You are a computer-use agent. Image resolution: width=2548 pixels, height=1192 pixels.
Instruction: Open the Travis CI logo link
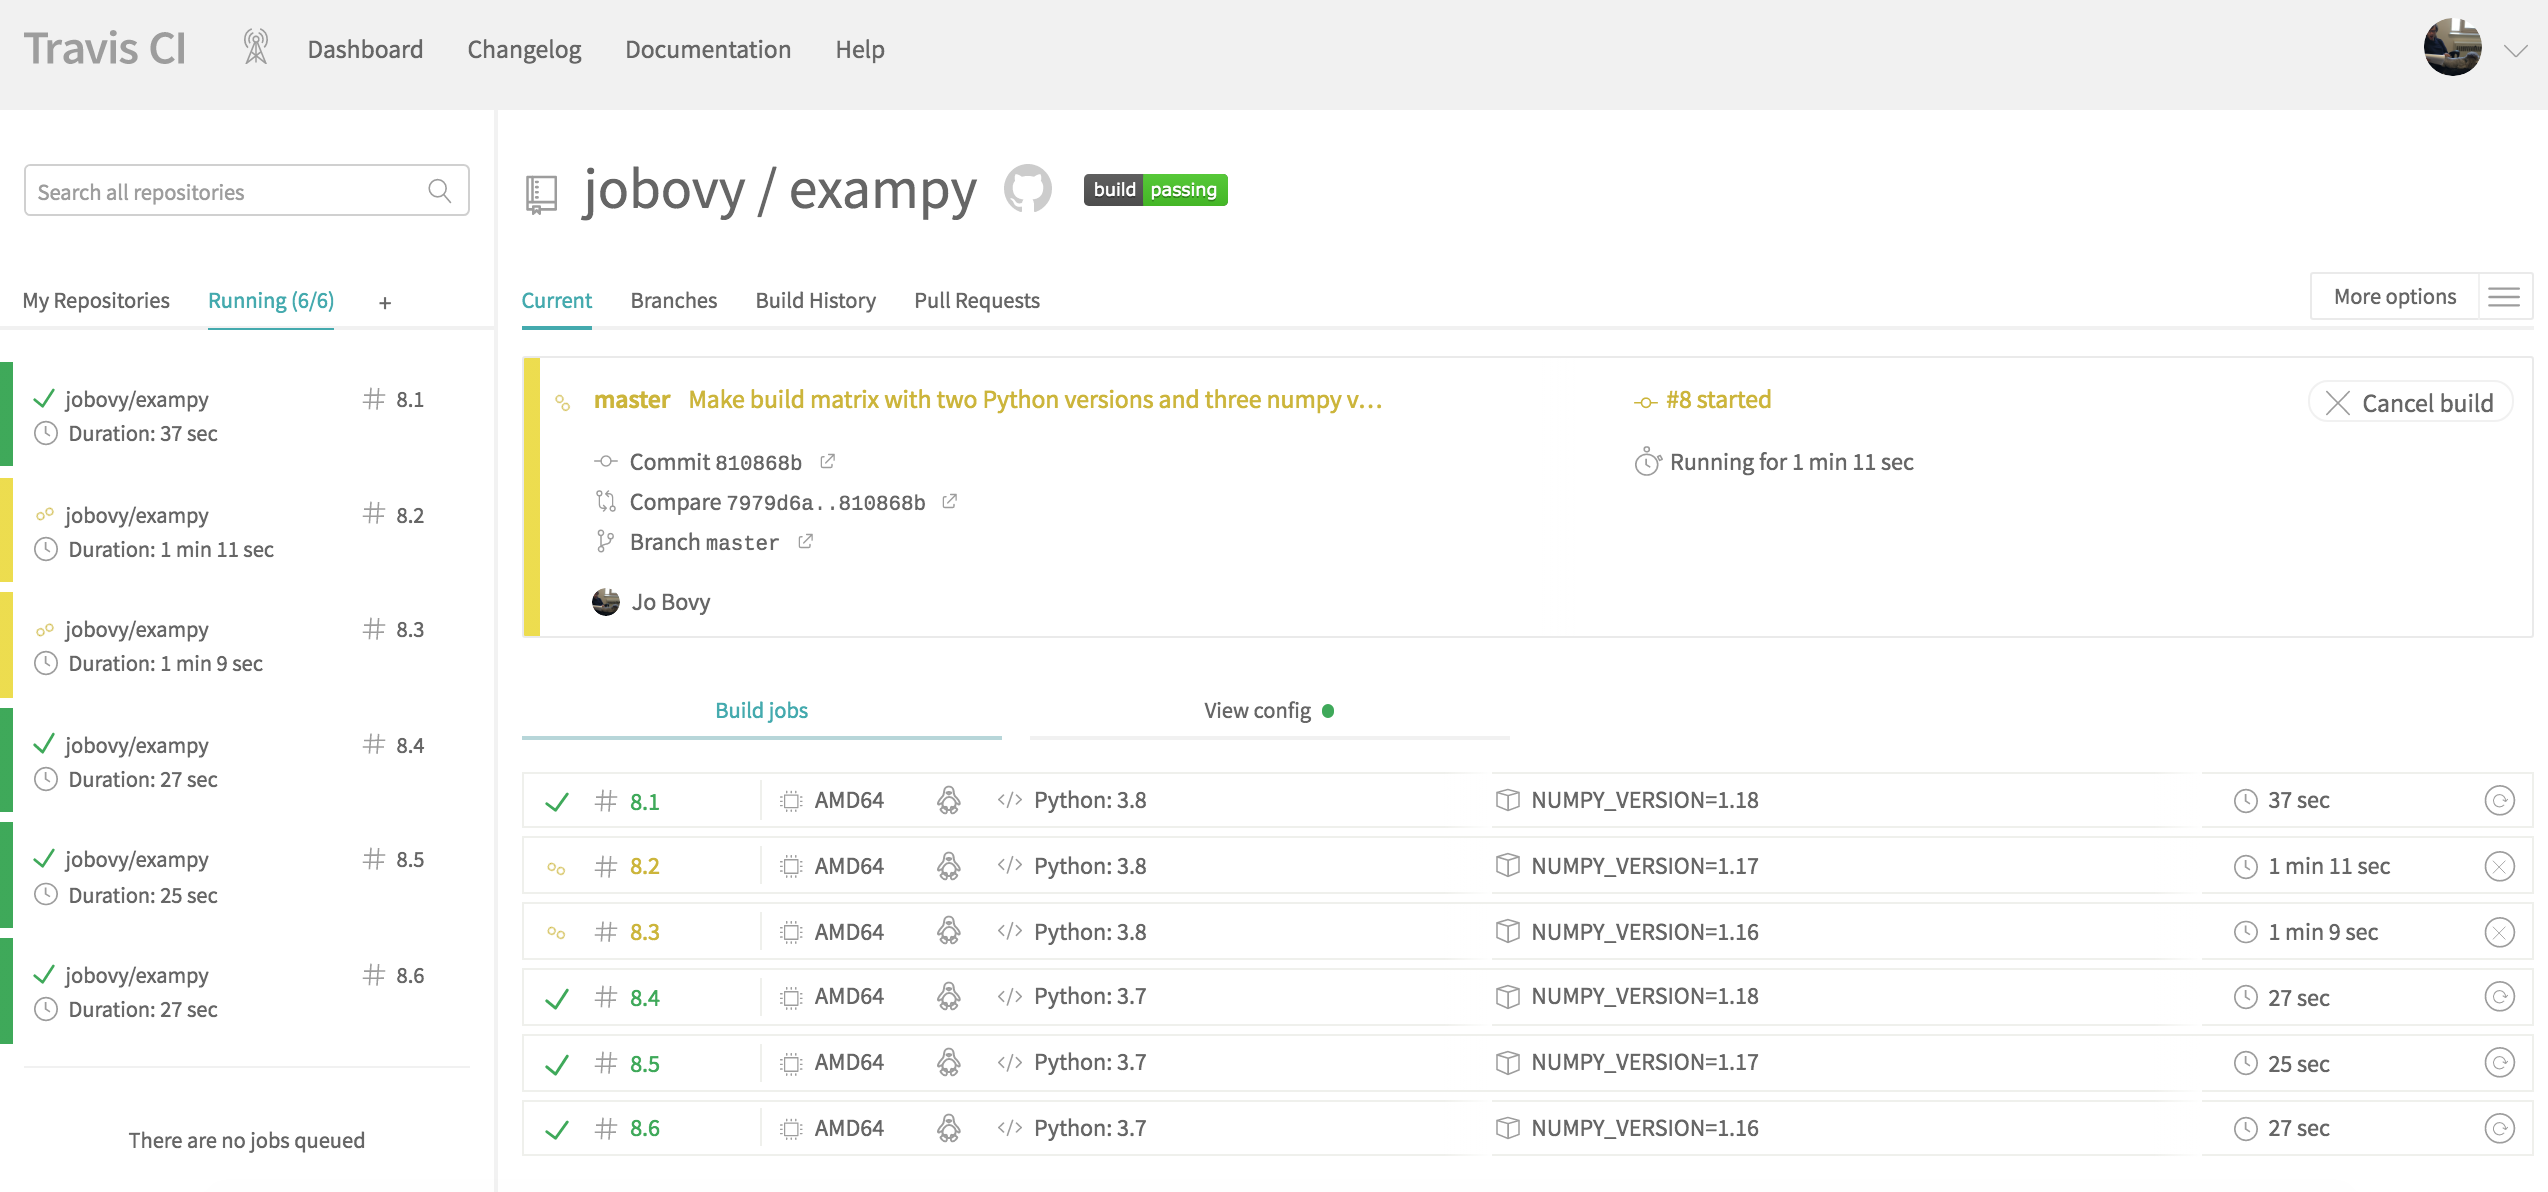pos(105,49)
